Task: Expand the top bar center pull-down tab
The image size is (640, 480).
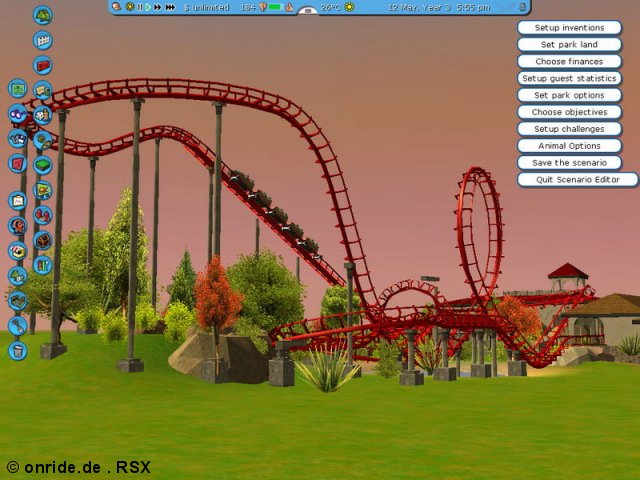Action: tap(308, 11)
